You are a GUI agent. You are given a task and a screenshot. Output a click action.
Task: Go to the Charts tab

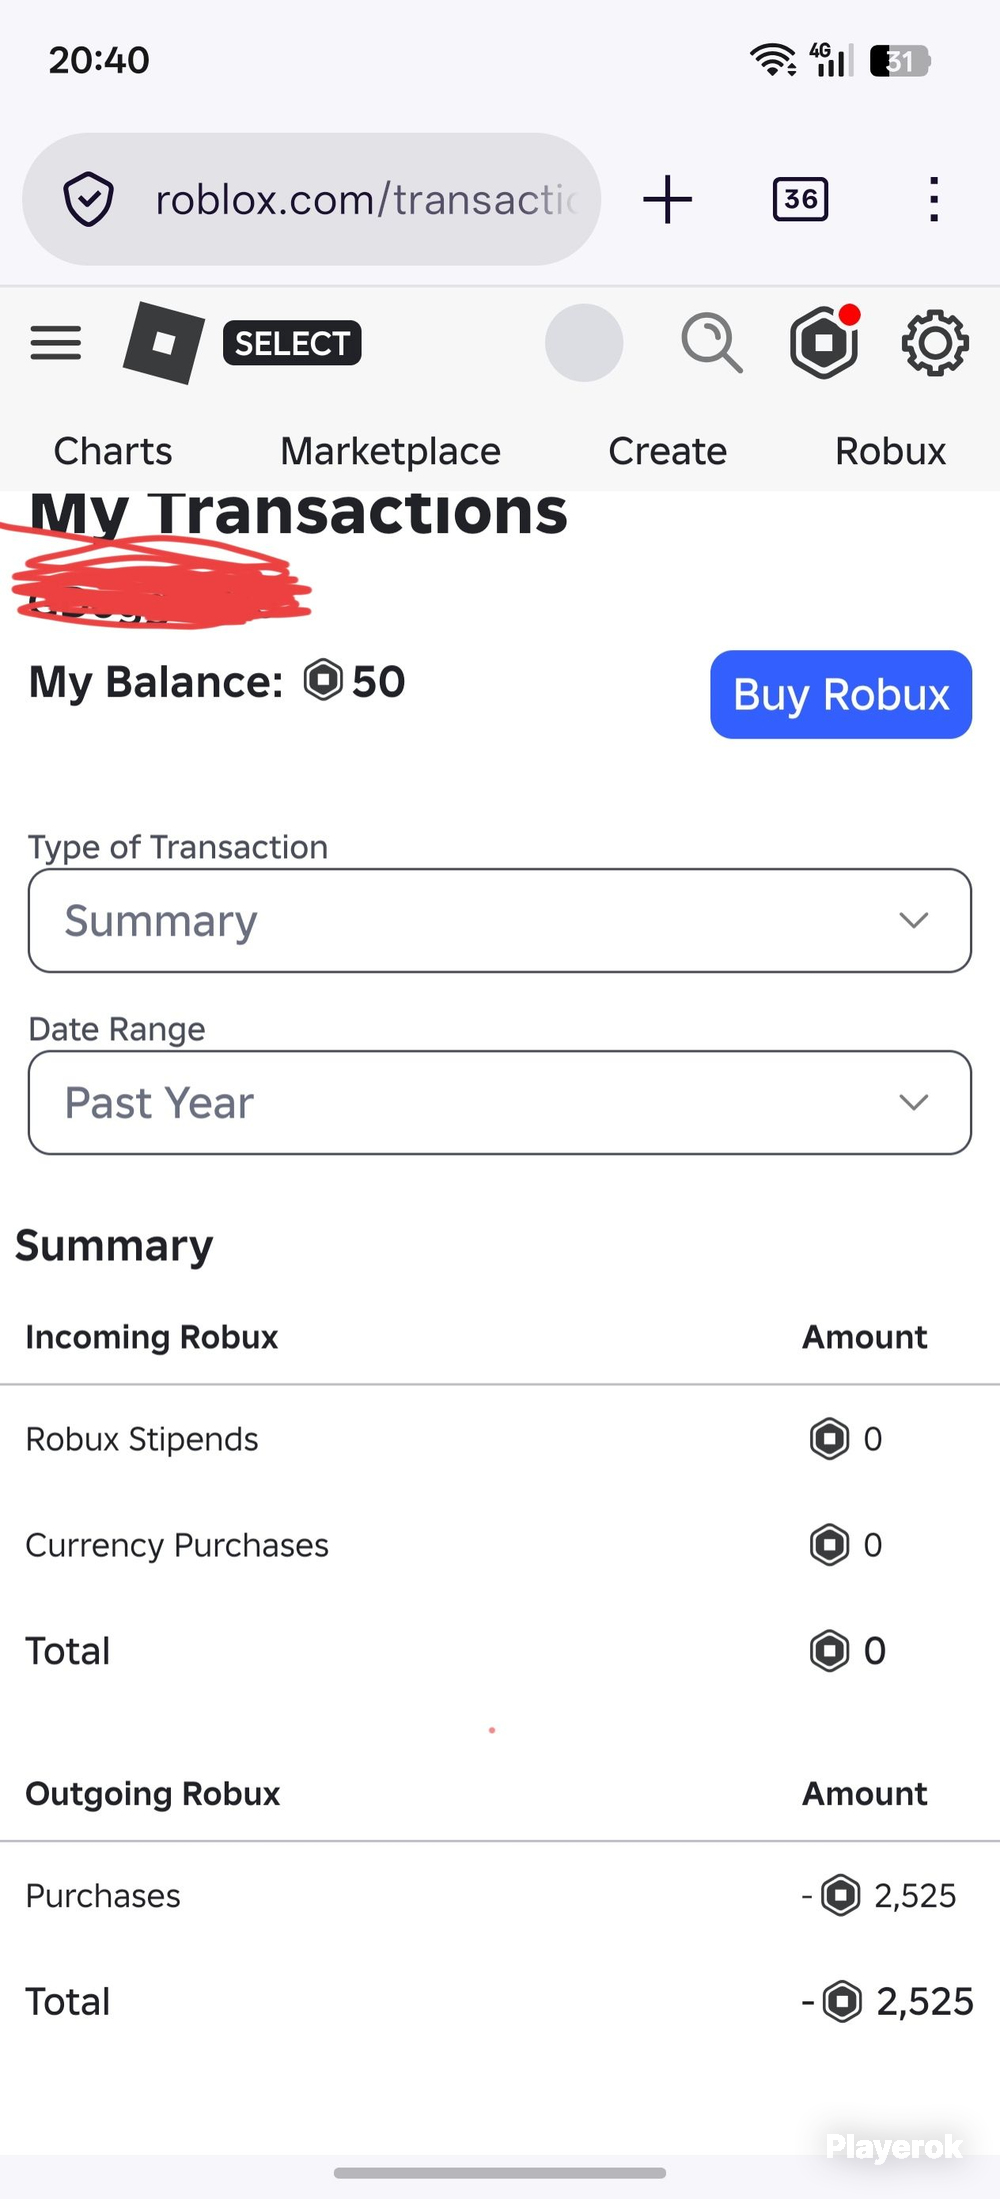(113, 451)
